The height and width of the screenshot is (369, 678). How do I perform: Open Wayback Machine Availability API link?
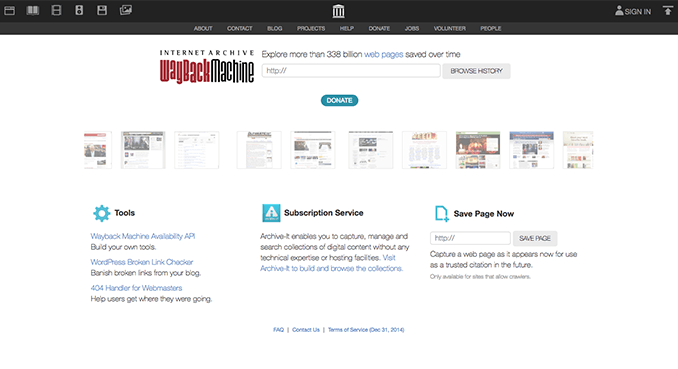[143, 236]
